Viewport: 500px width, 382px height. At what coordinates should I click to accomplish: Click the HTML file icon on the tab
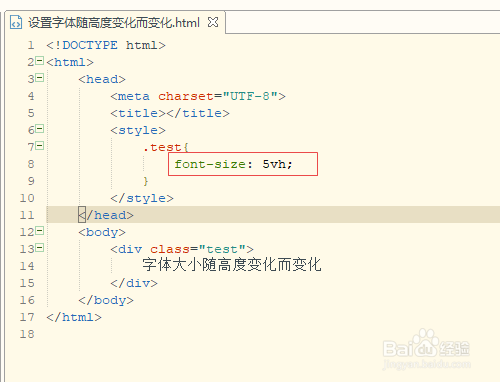pos(16,23)
